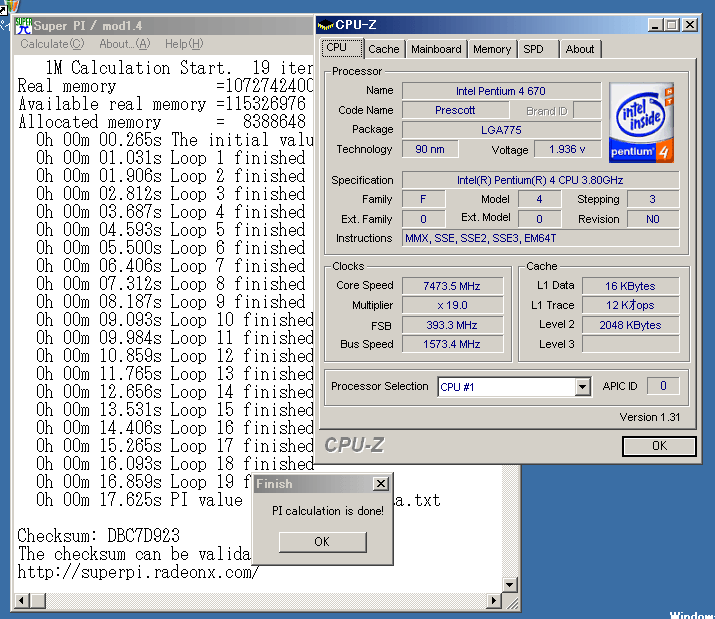Expand the Processor Selection dropdown

[582, 387]
